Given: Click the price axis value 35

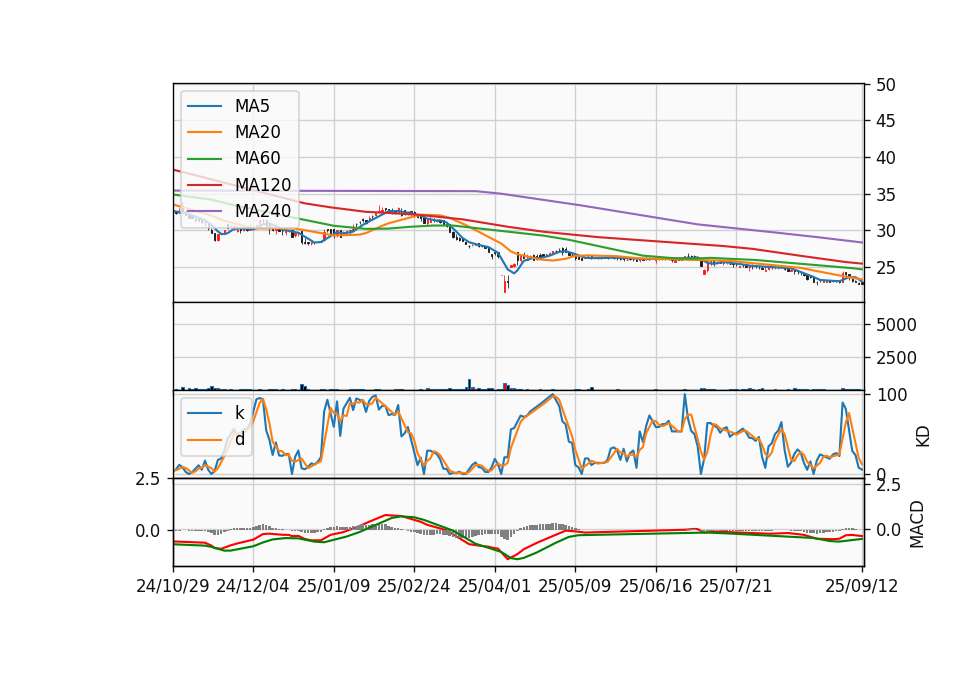Looking at the screenshot, I should pos(886,195).
